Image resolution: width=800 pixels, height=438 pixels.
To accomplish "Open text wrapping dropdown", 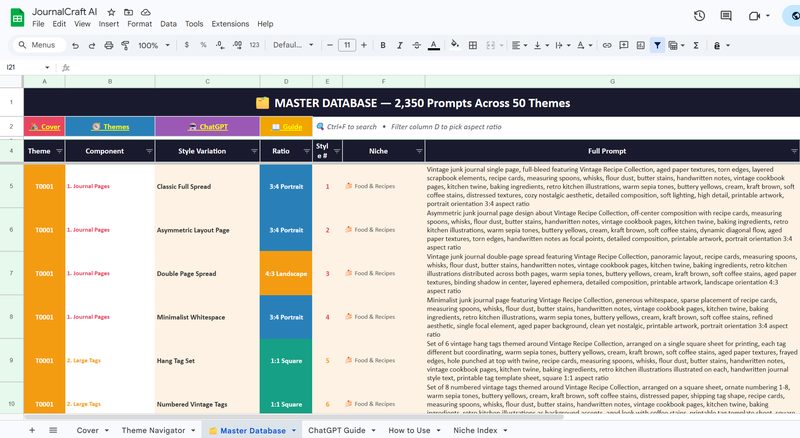I will click(x=563, y=45).
